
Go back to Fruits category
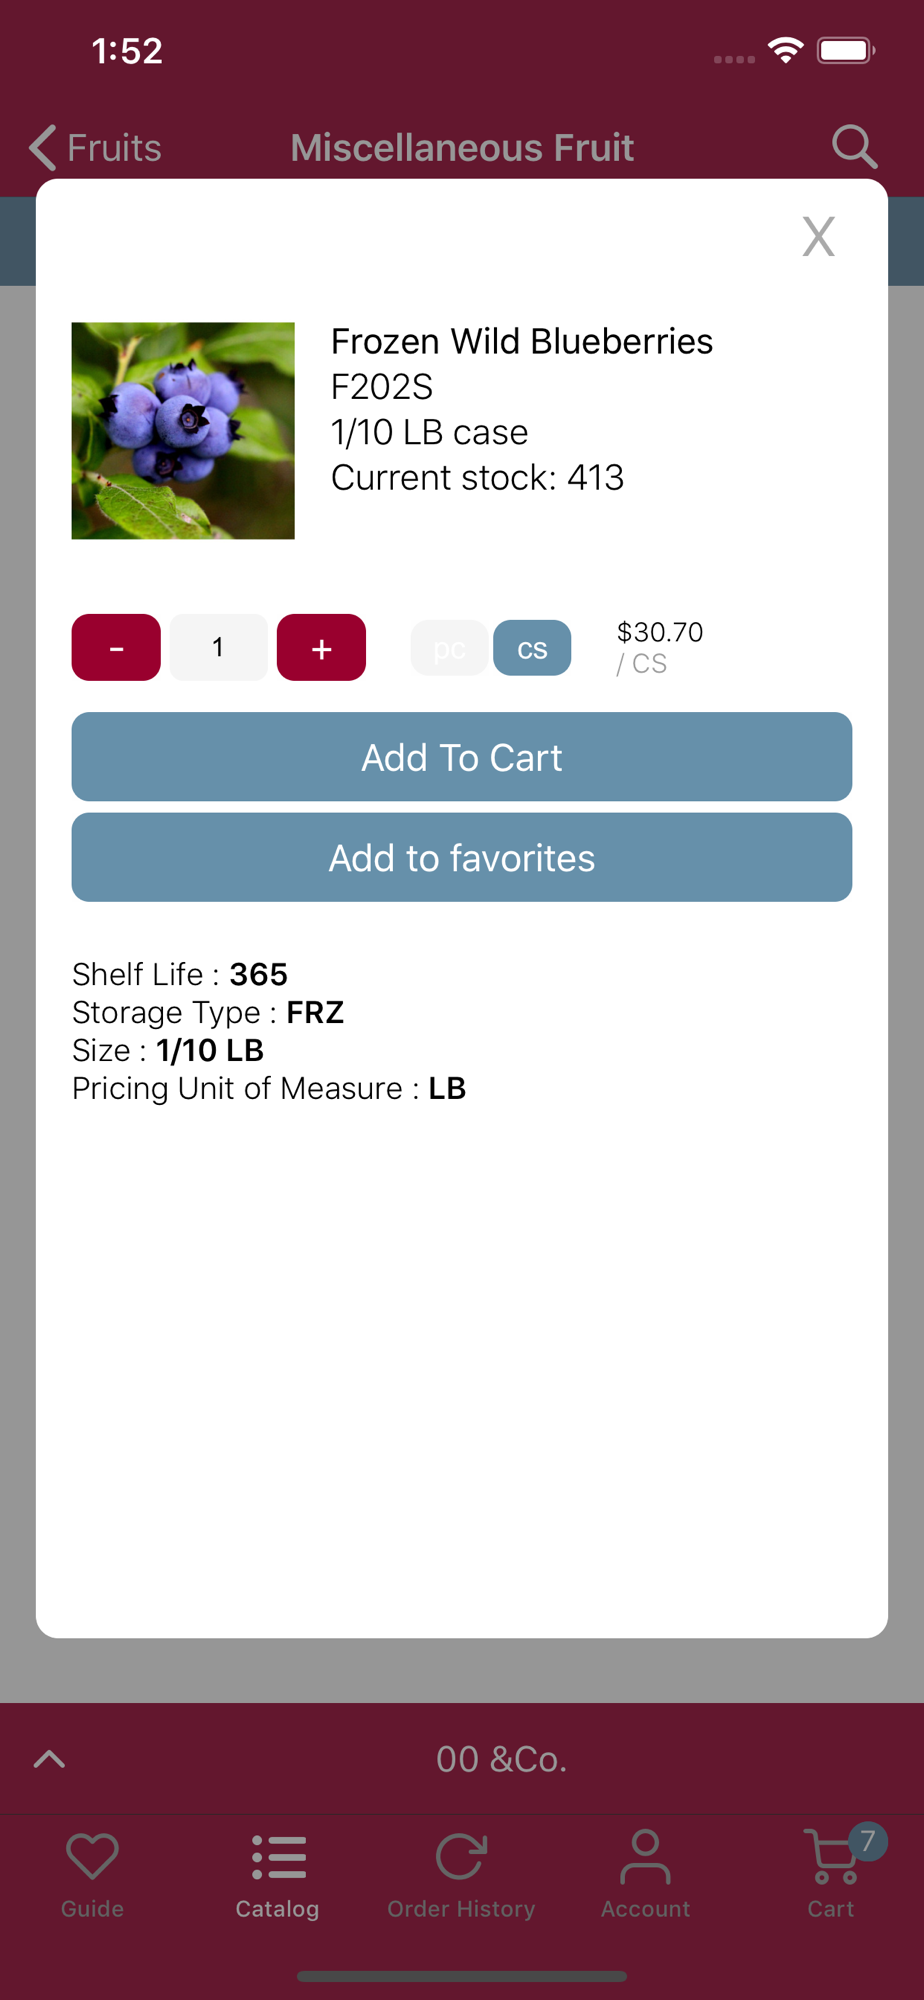(96, 148)
